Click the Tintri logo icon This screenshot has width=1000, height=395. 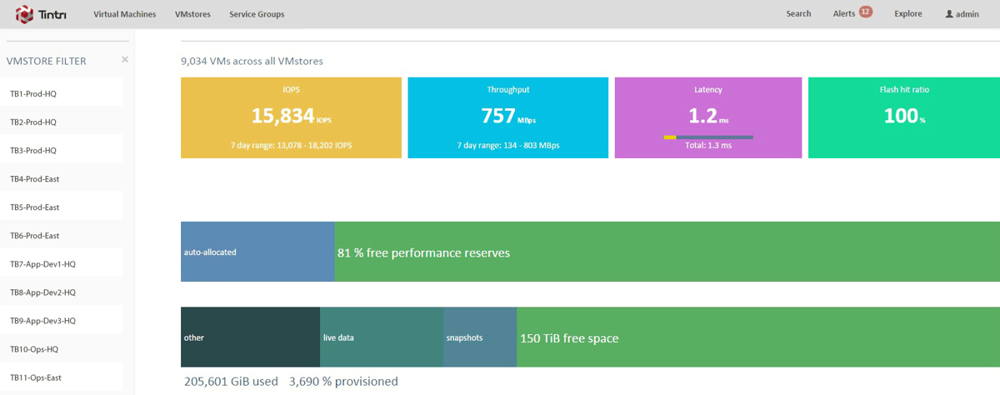click(x=24, y=14)
